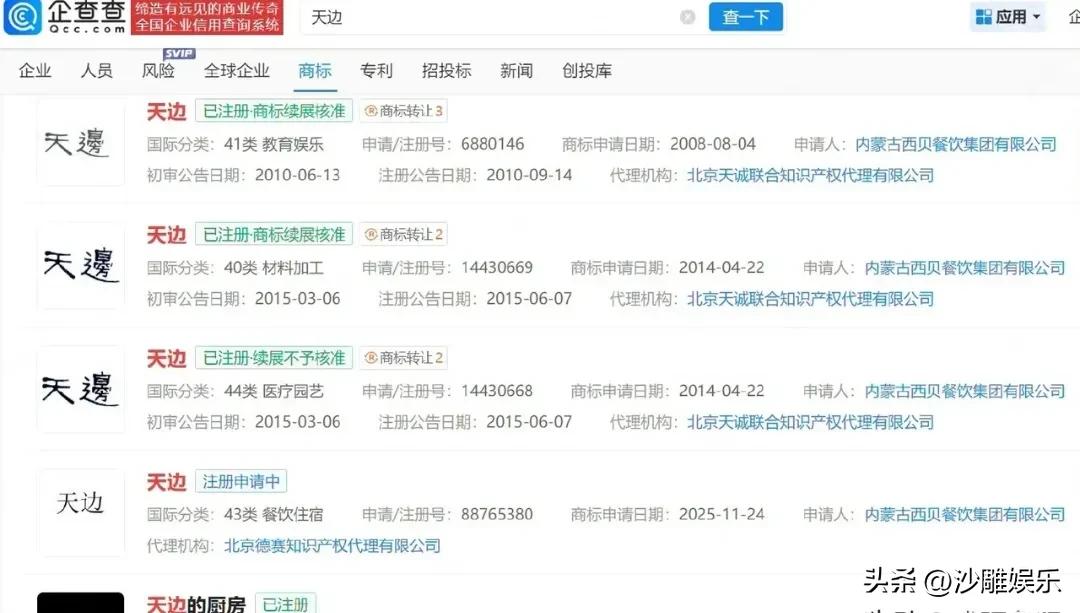Click the 查一下 search button
The image size is (1080, 613).
[x=746, y=17]
